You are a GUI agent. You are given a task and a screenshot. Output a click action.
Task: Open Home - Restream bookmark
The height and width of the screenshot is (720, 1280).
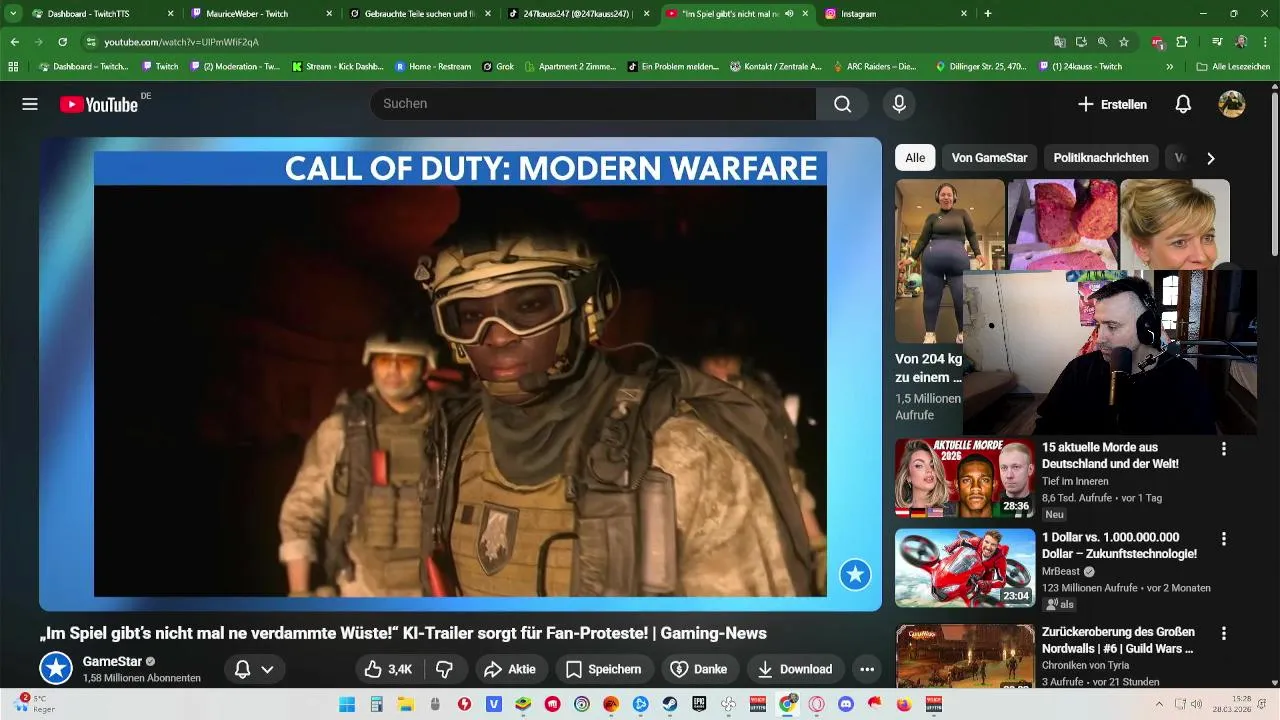(x=432, y=67)
